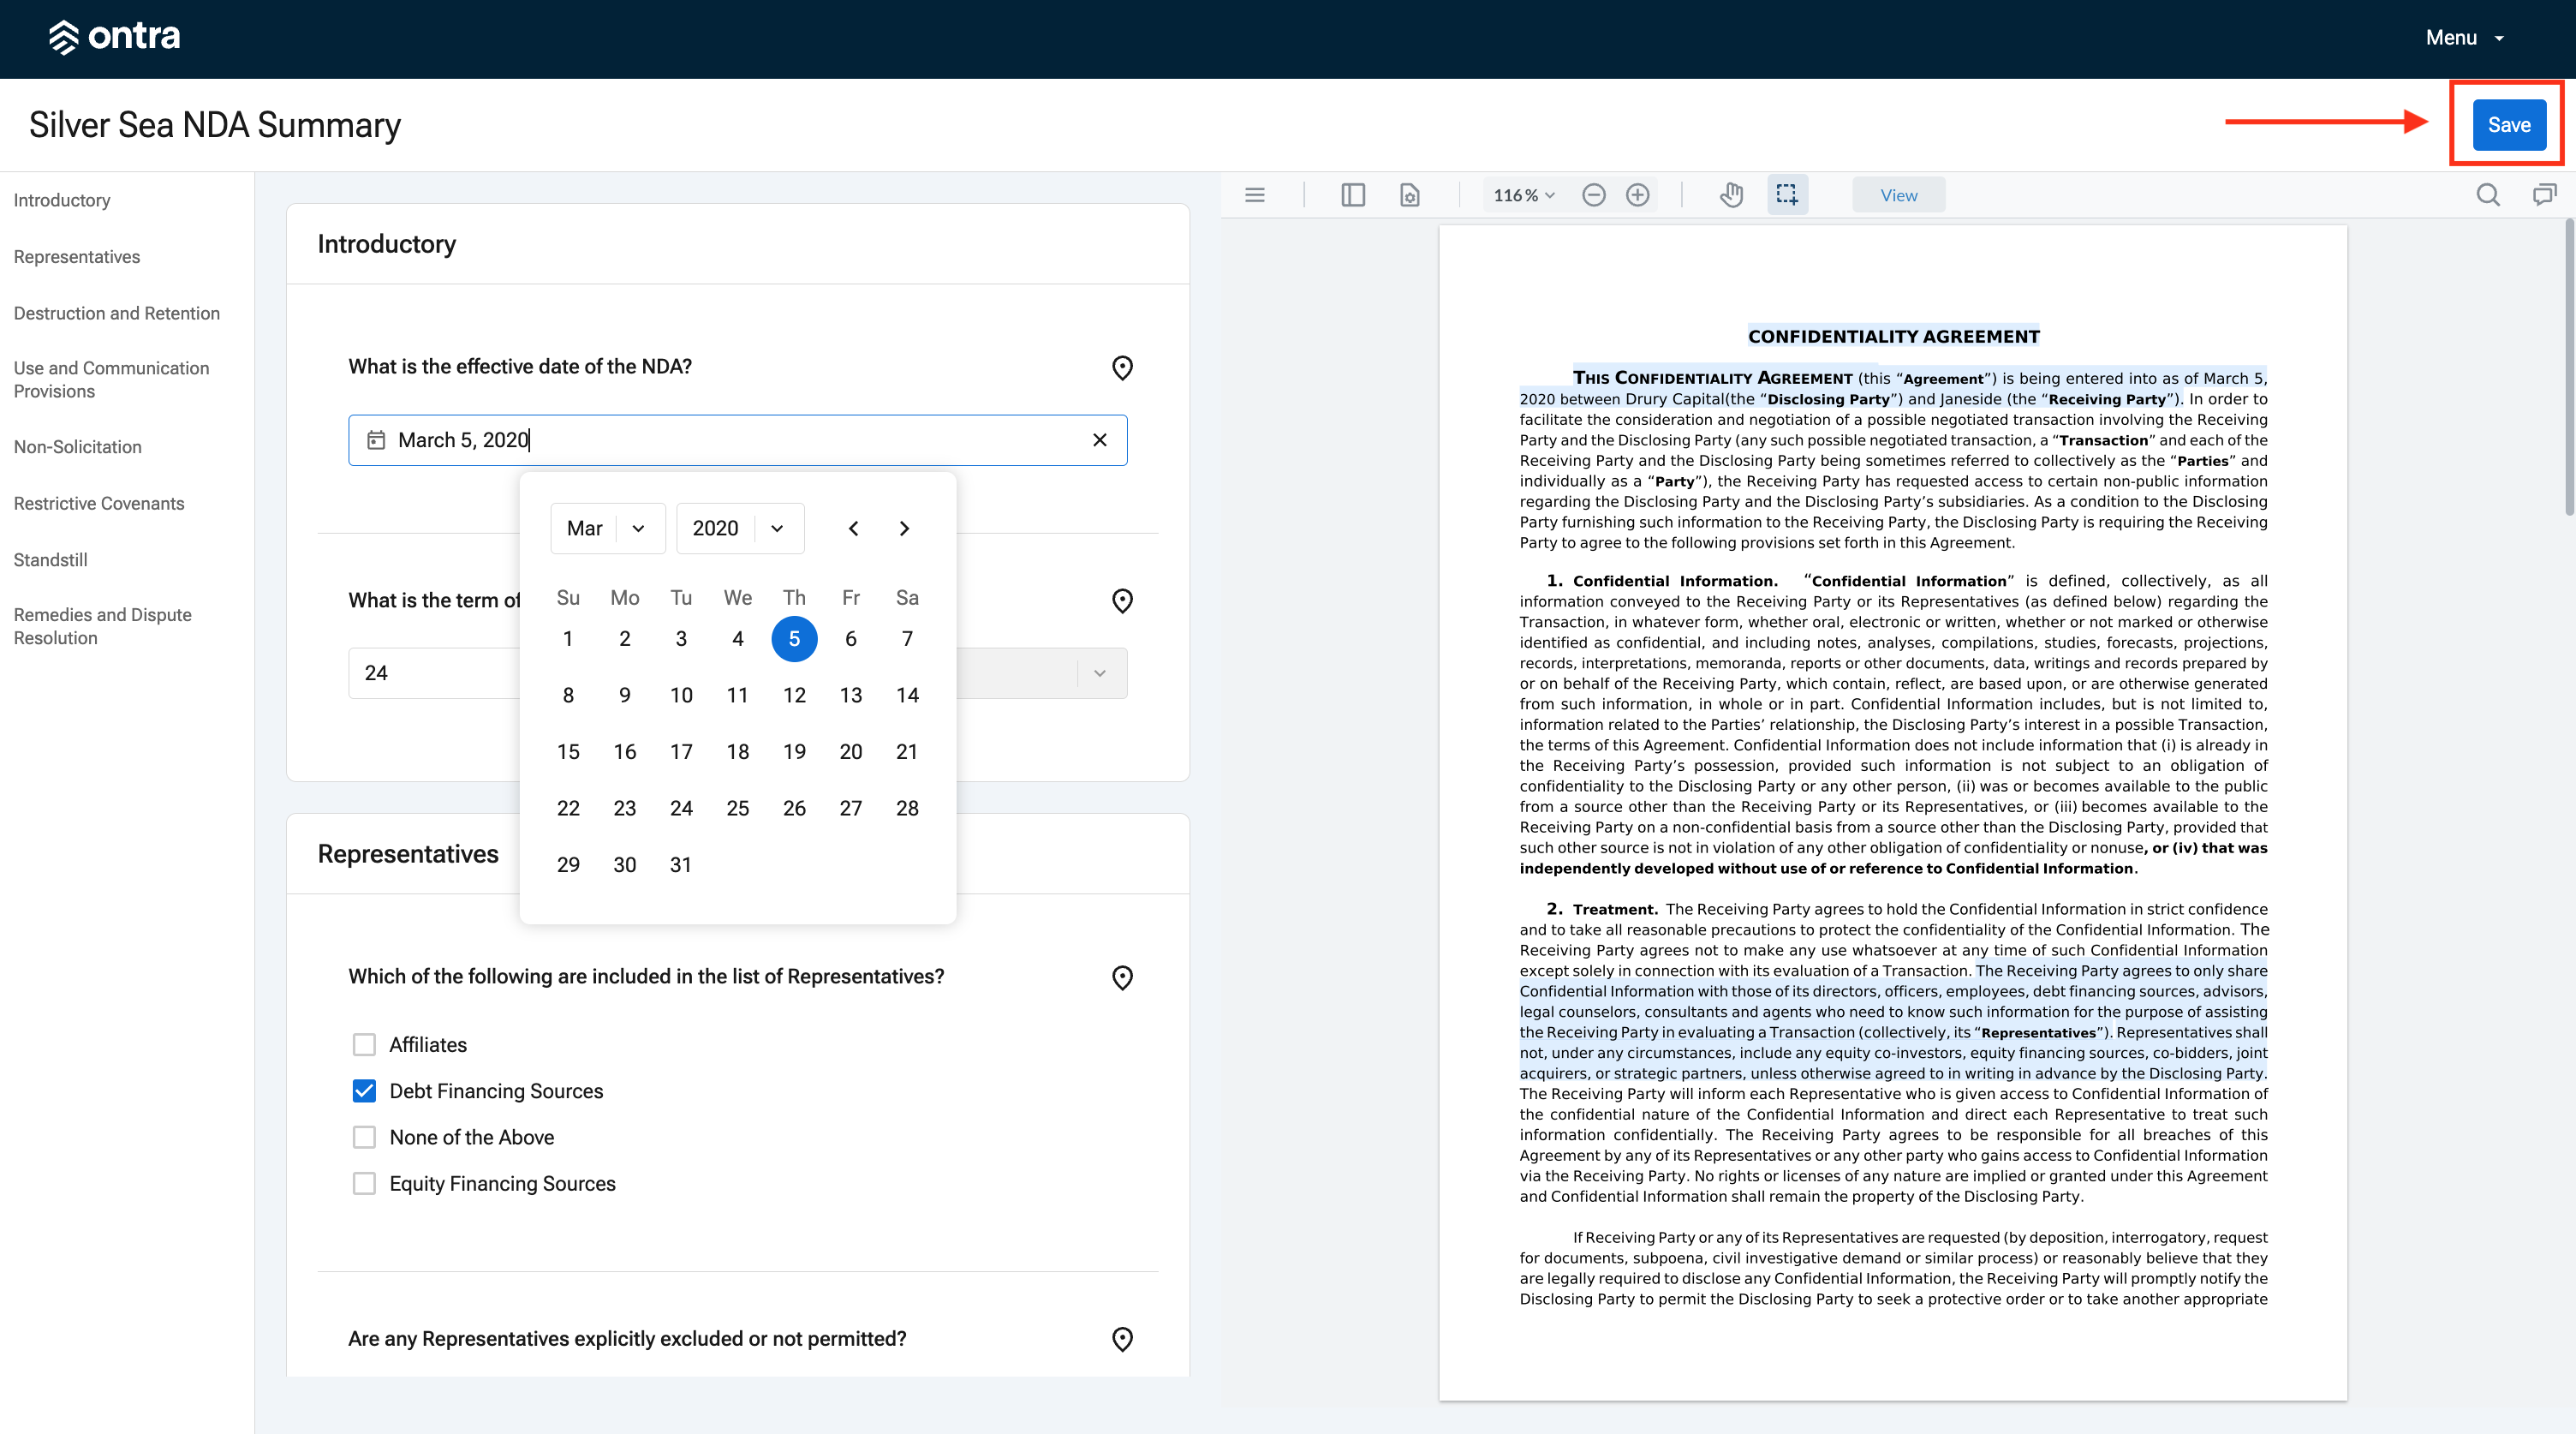The image size is (2576, 1434).
Task: Expand the 116% zoom level dropdown
Action: coord(1523,195)
